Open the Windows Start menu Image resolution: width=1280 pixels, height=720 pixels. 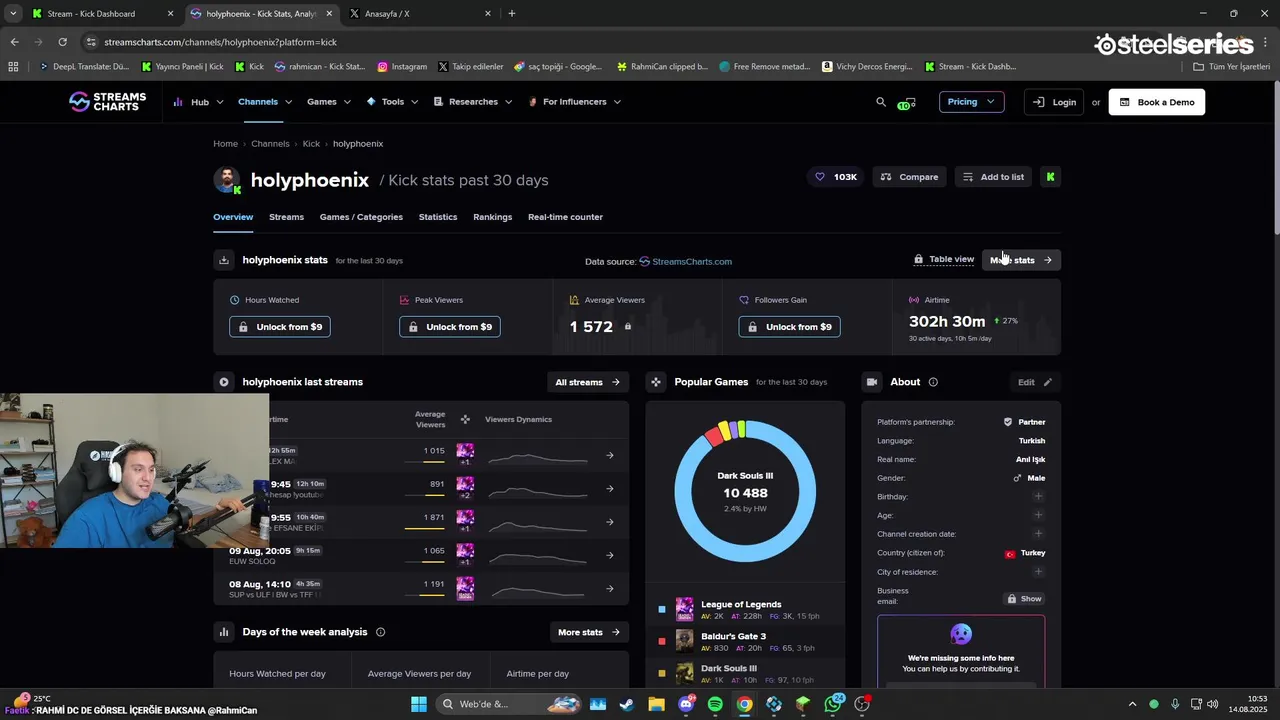click(418, 704)
